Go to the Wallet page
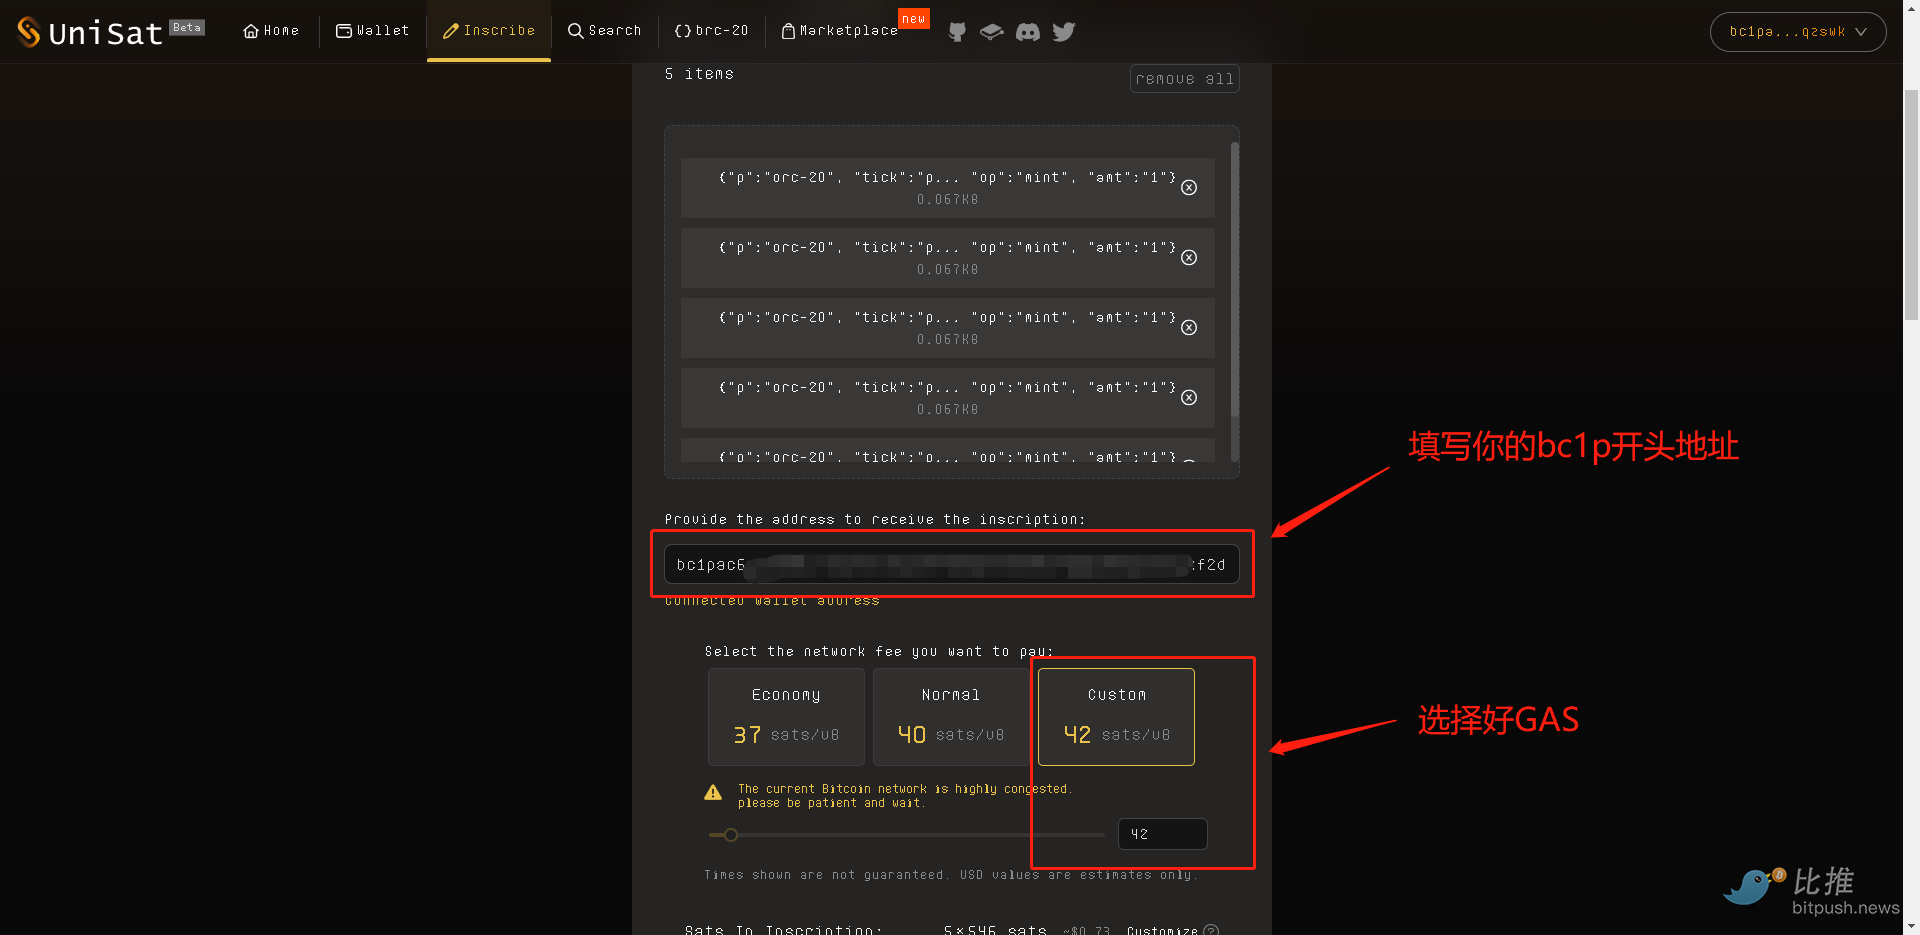The image size is (1920, 935). coord(372,31)
